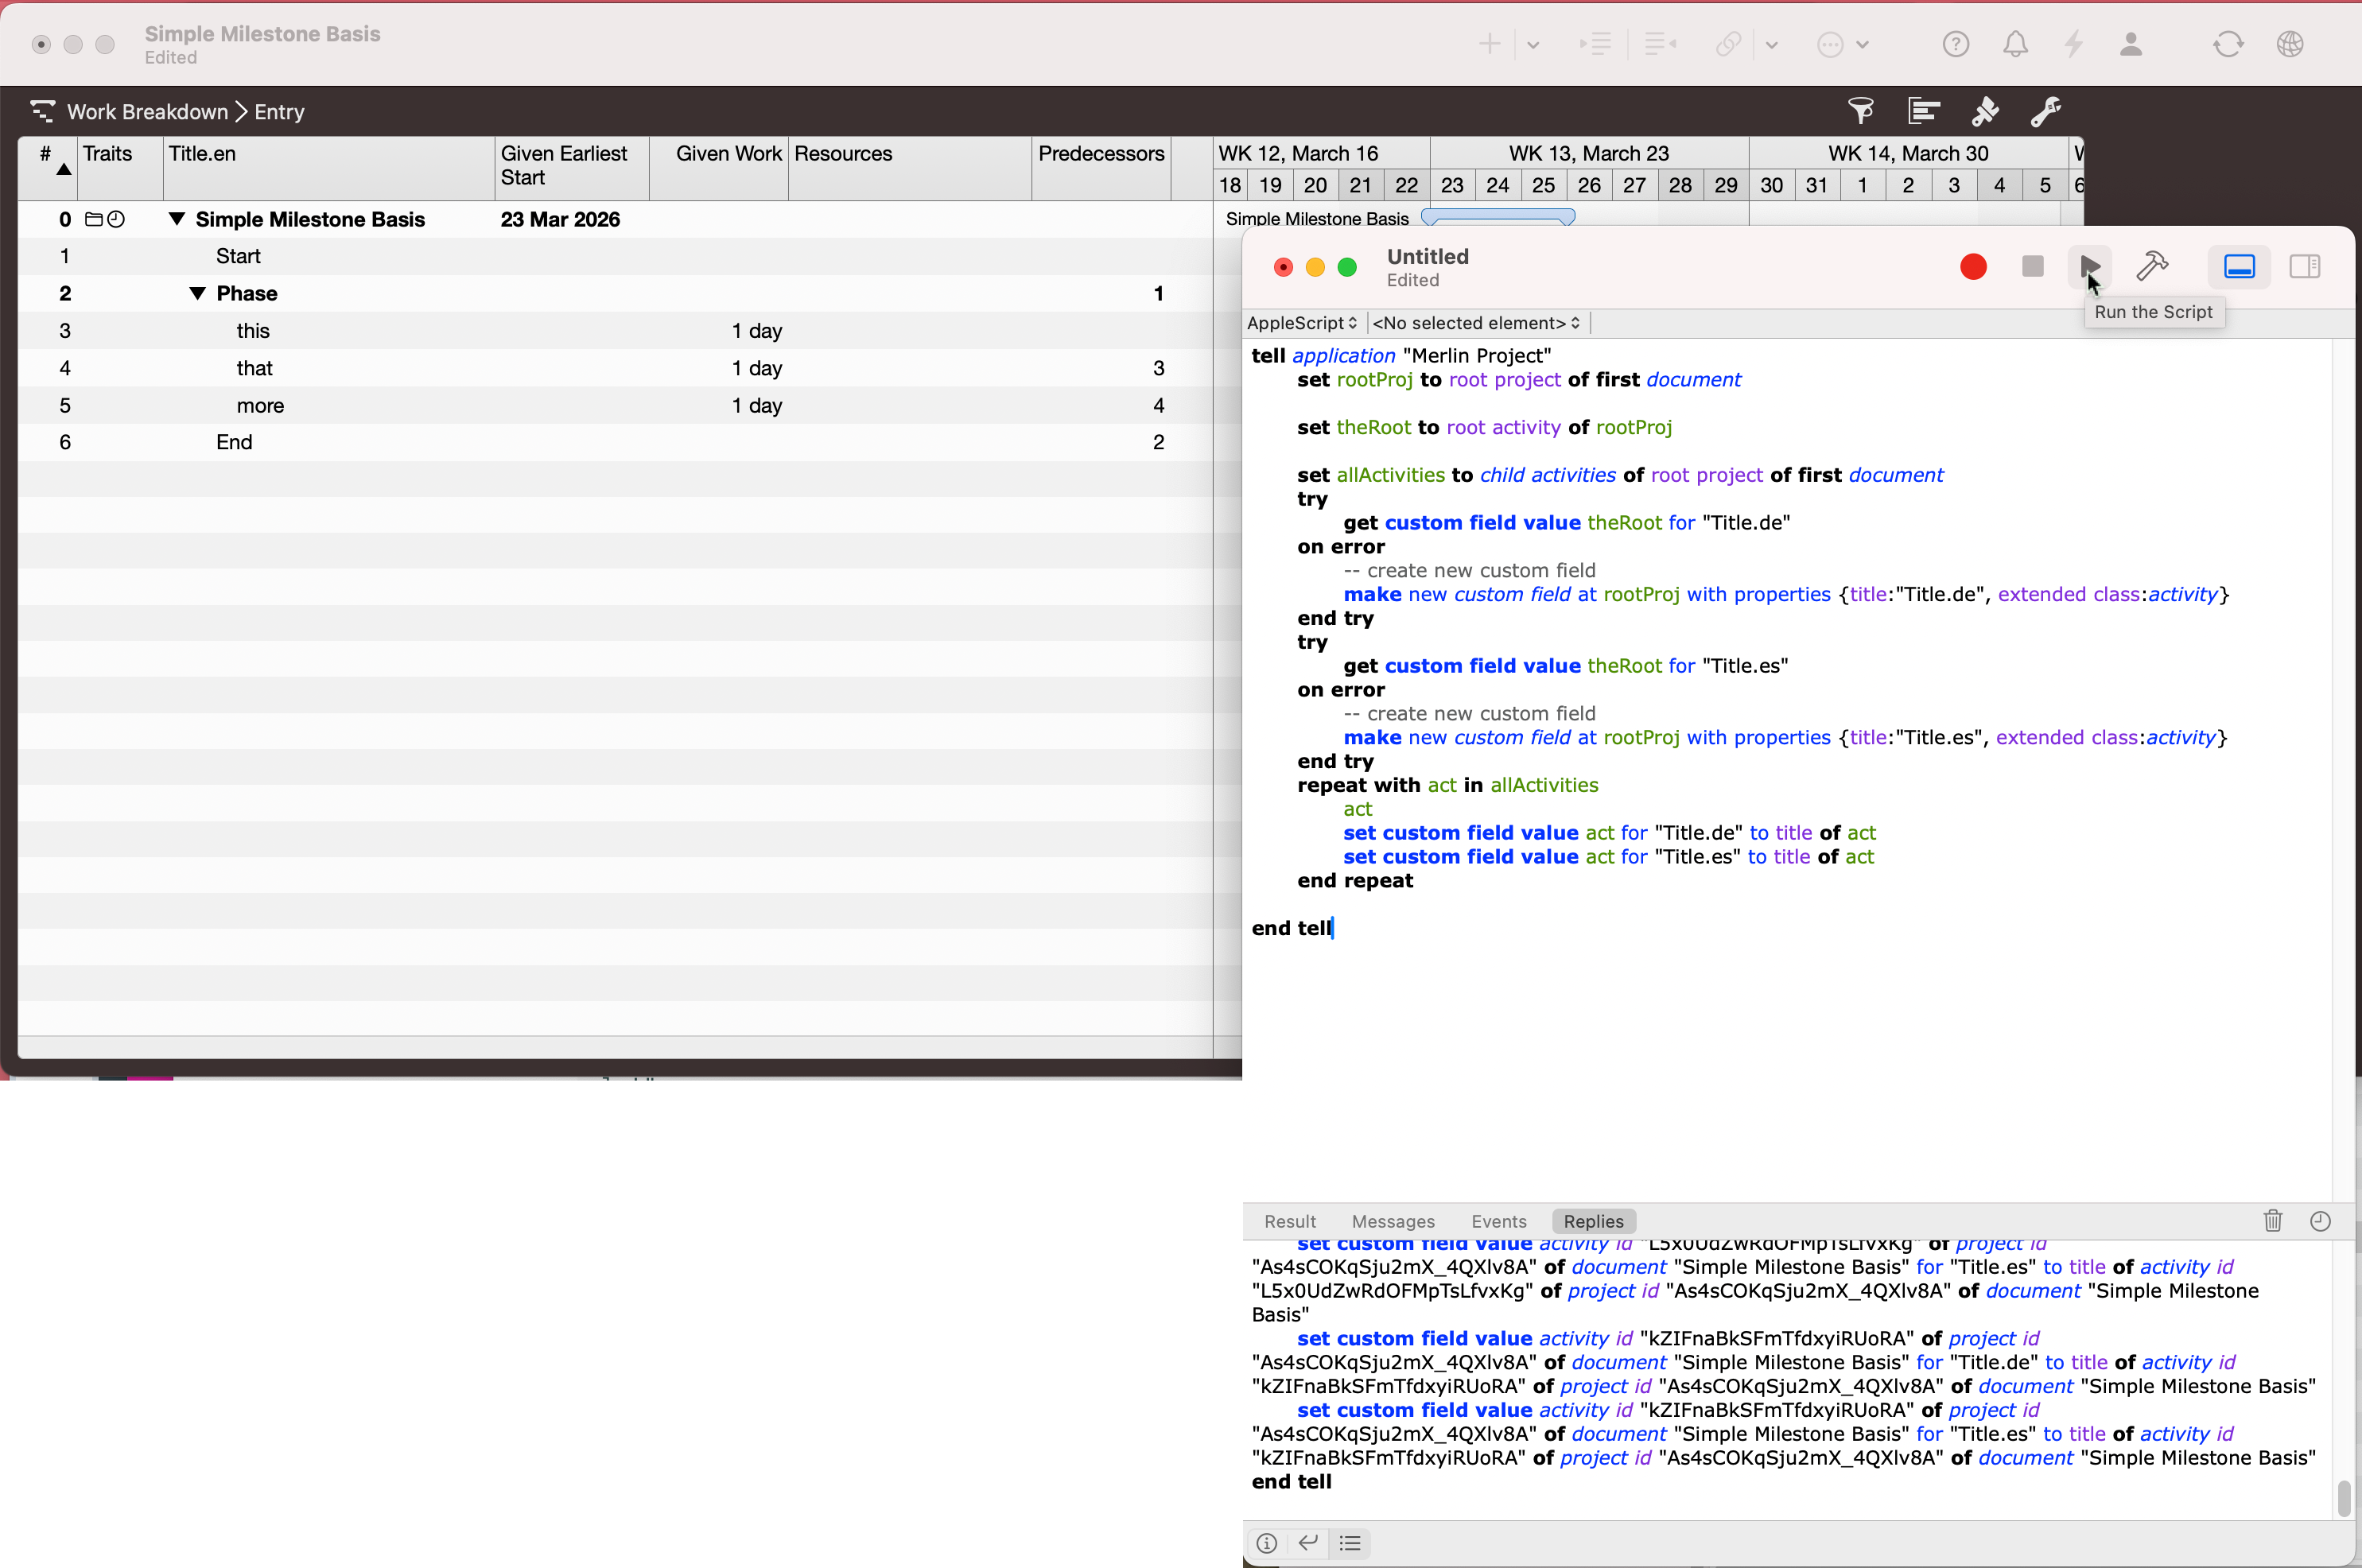The width and height of the screenshot is (2362, 1568).
Task: Show the log list icon view
Action: pos(1350,1543)
